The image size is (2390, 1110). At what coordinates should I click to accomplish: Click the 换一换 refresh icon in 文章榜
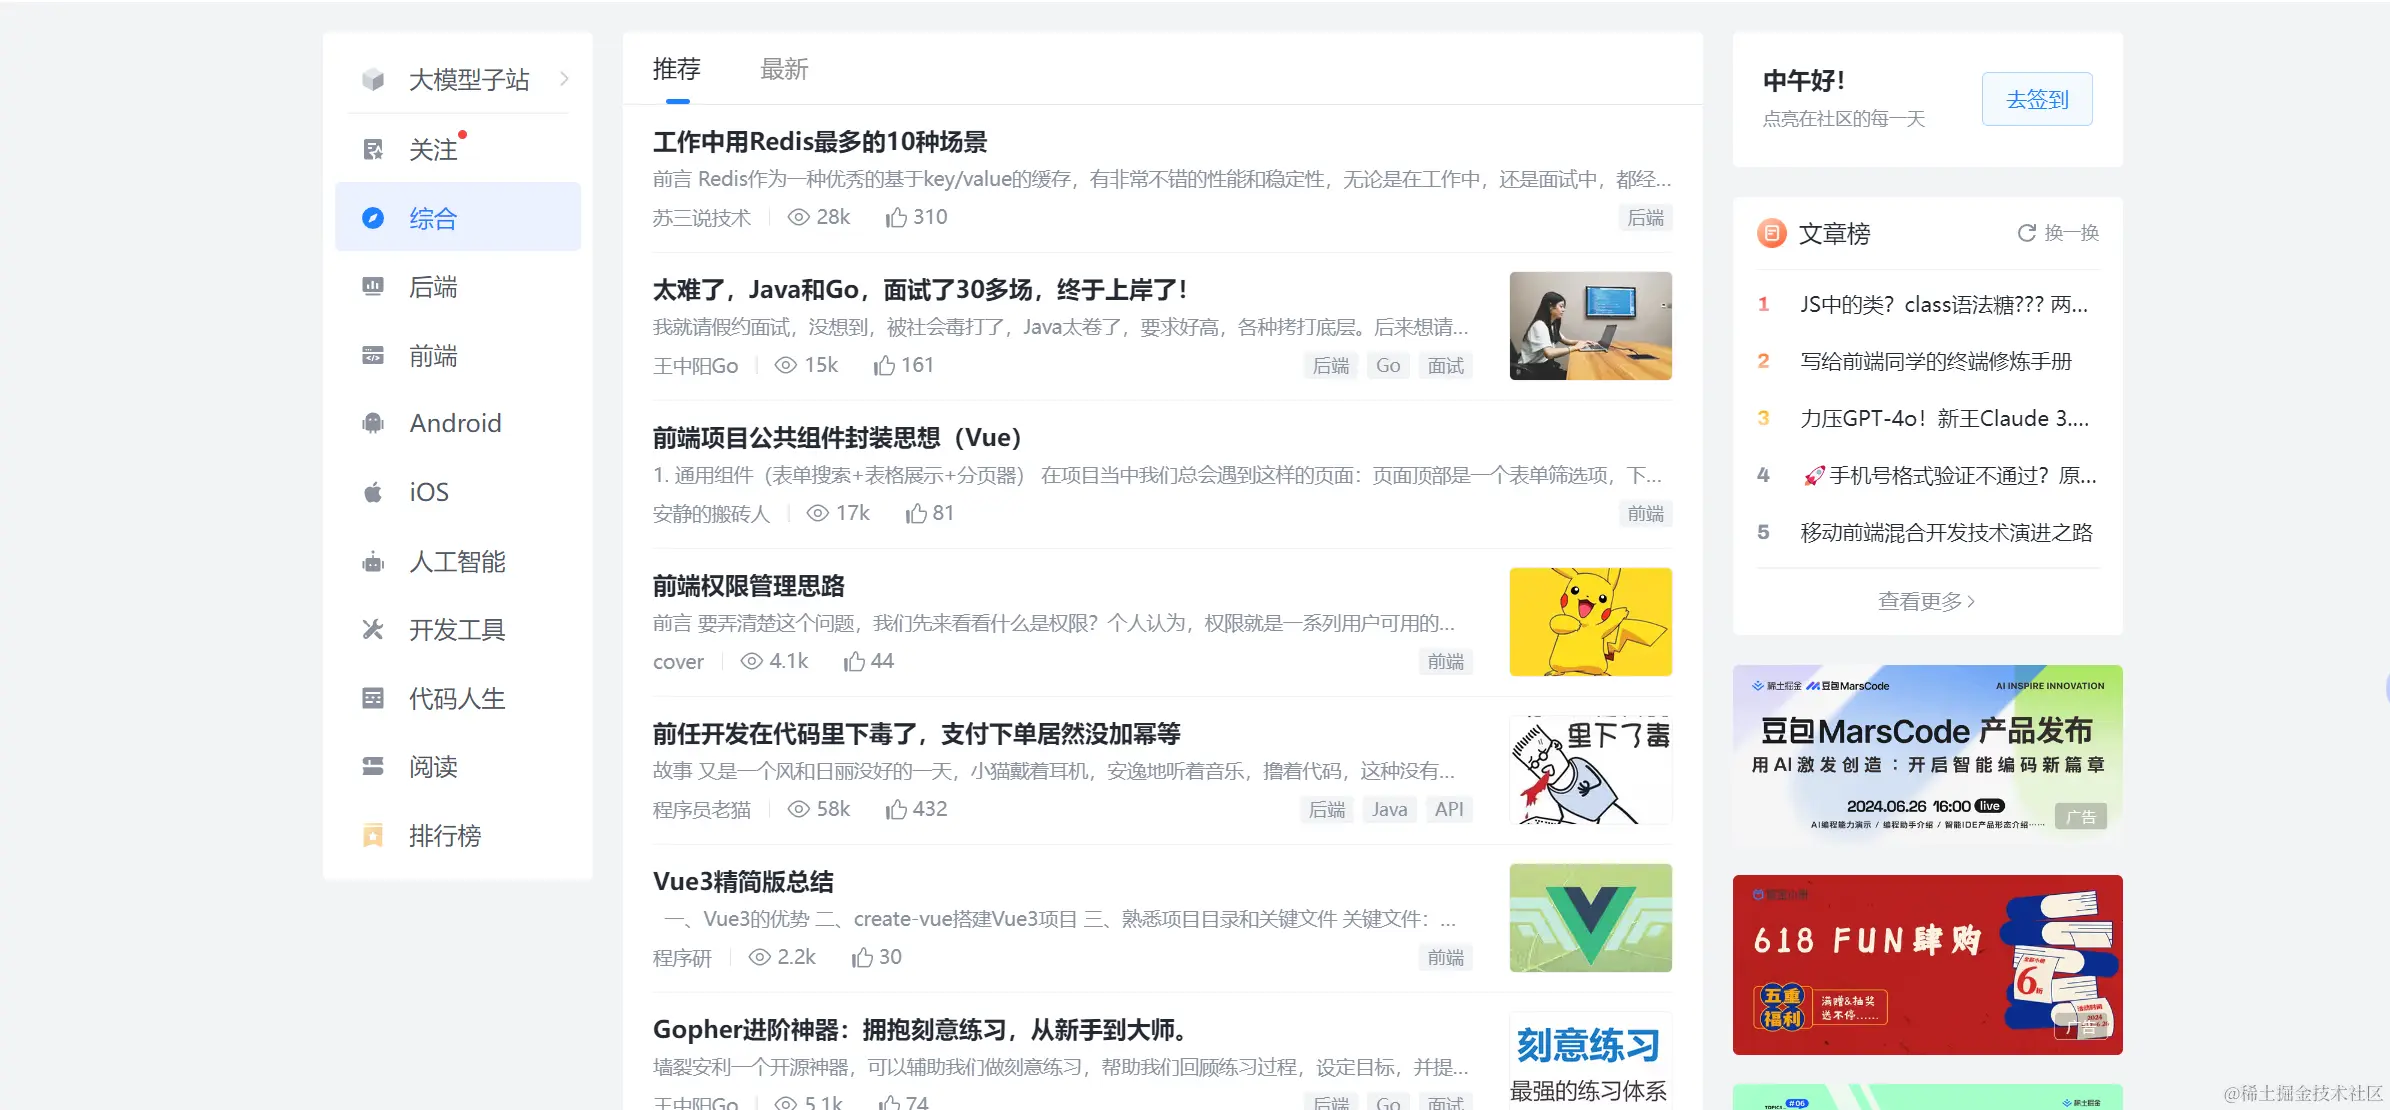(x=2027, y=233)
